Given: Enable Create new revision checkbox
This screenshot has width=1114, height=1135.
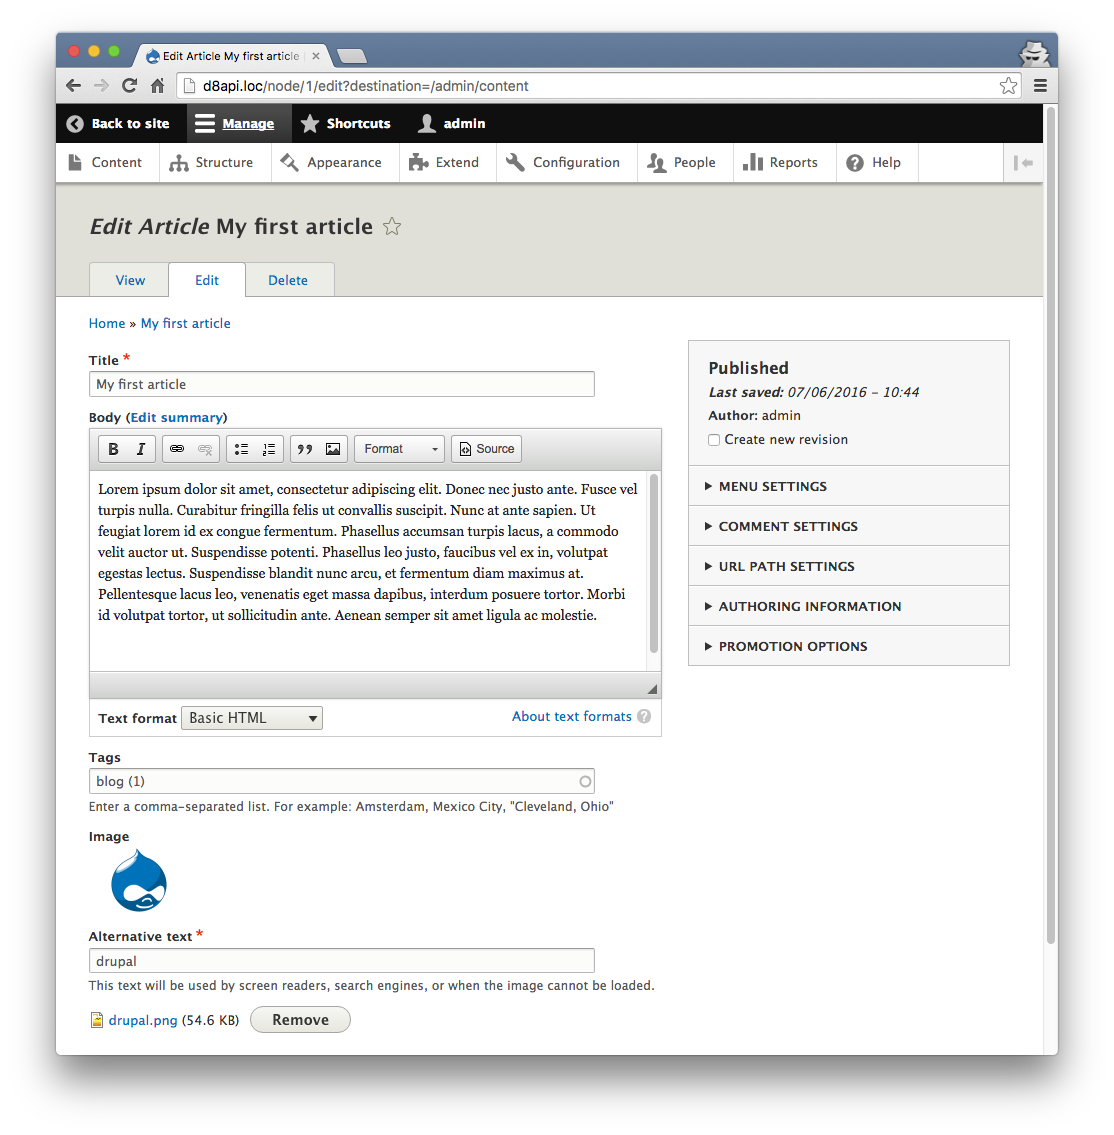Looking at the screenshot, I should pyautogui.click(x=714, y=440).
